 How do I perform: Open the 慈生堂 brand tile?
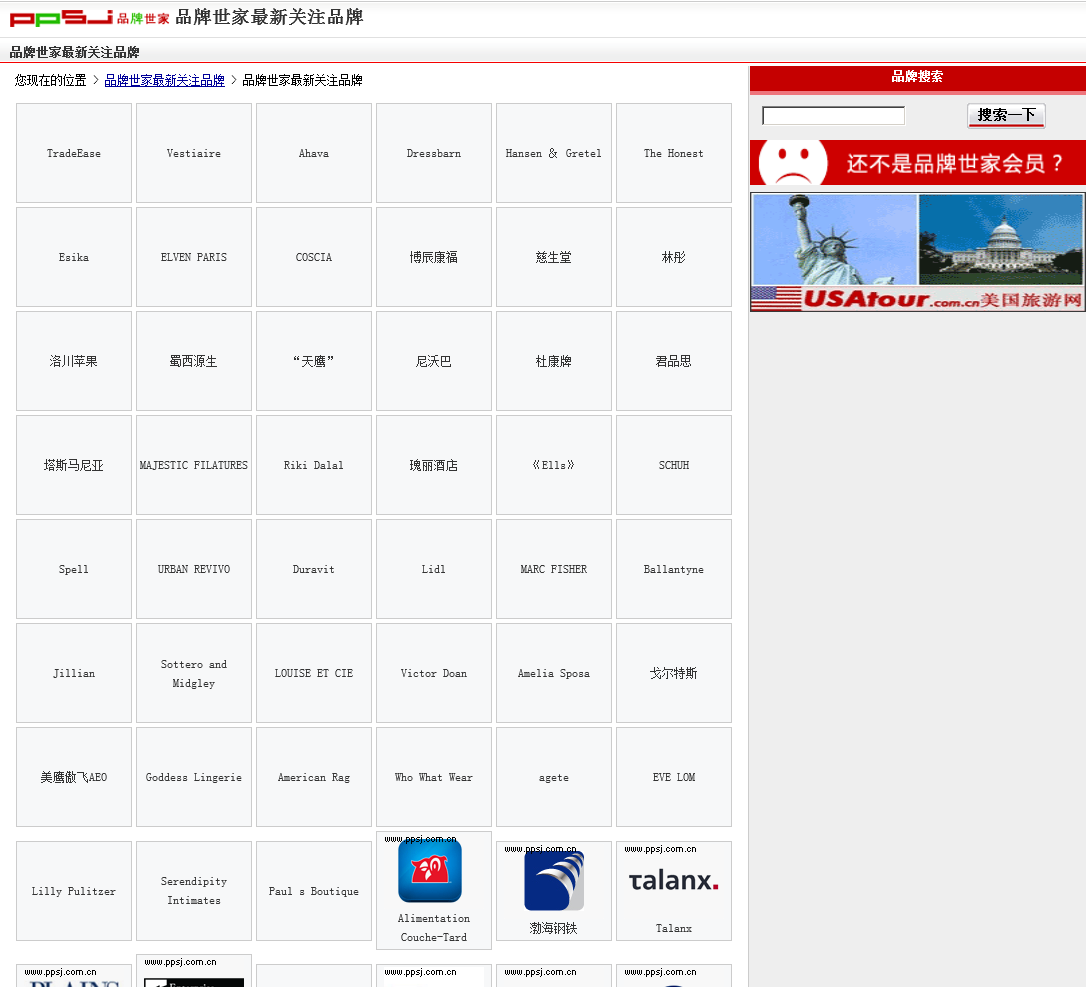(x=553, y=257)
